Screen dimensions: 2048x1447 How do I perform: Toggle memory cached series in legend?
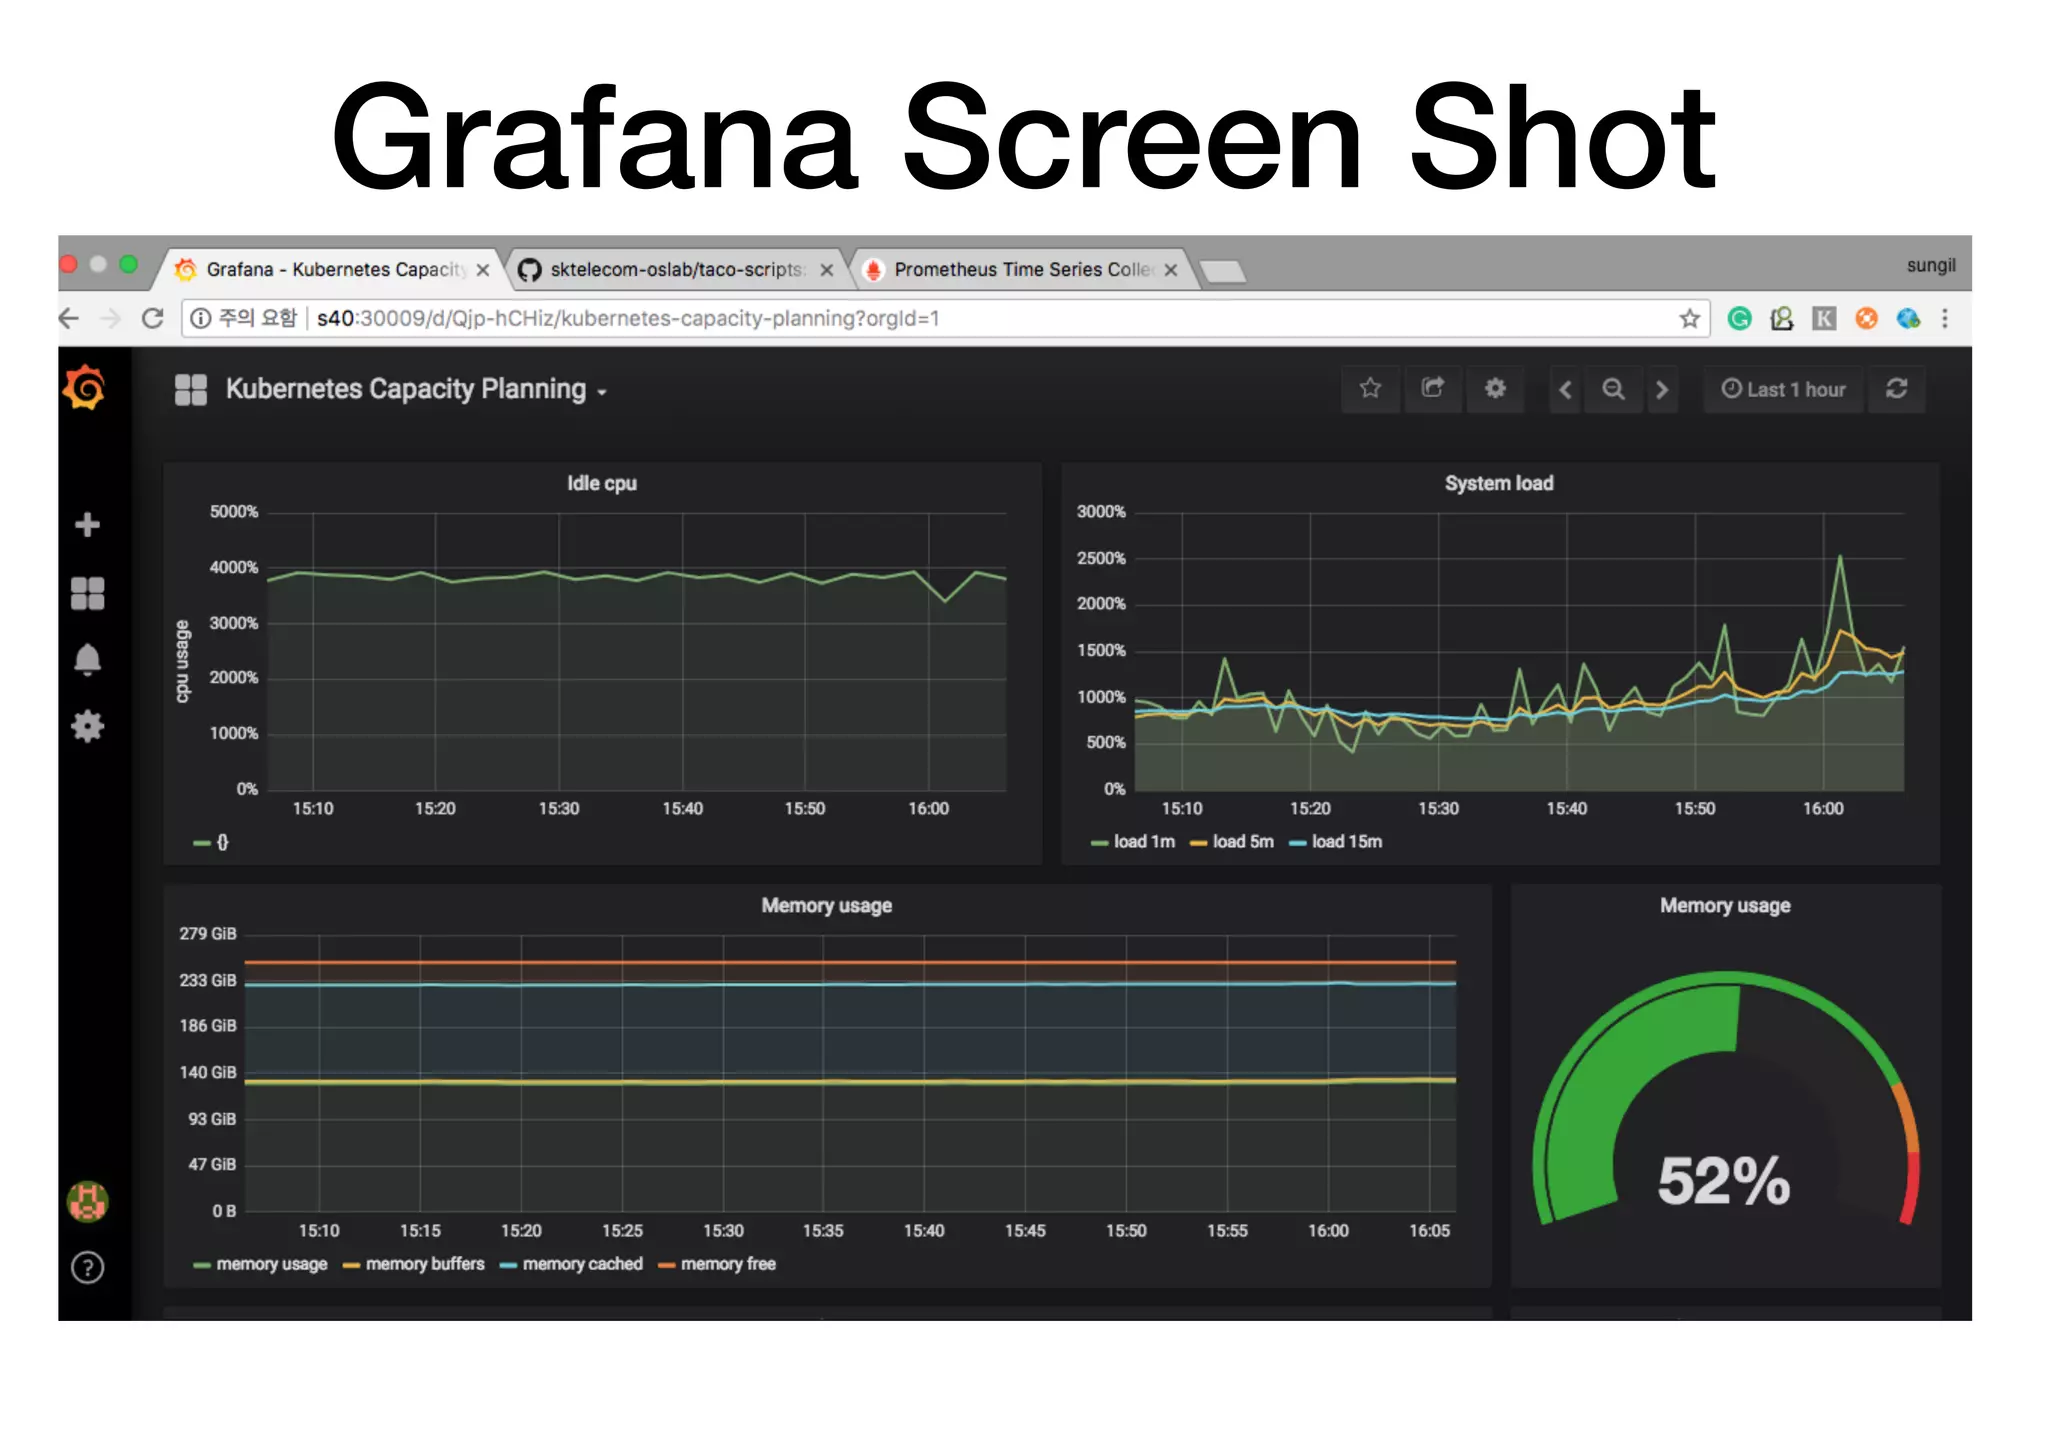tap(581, 1264)
